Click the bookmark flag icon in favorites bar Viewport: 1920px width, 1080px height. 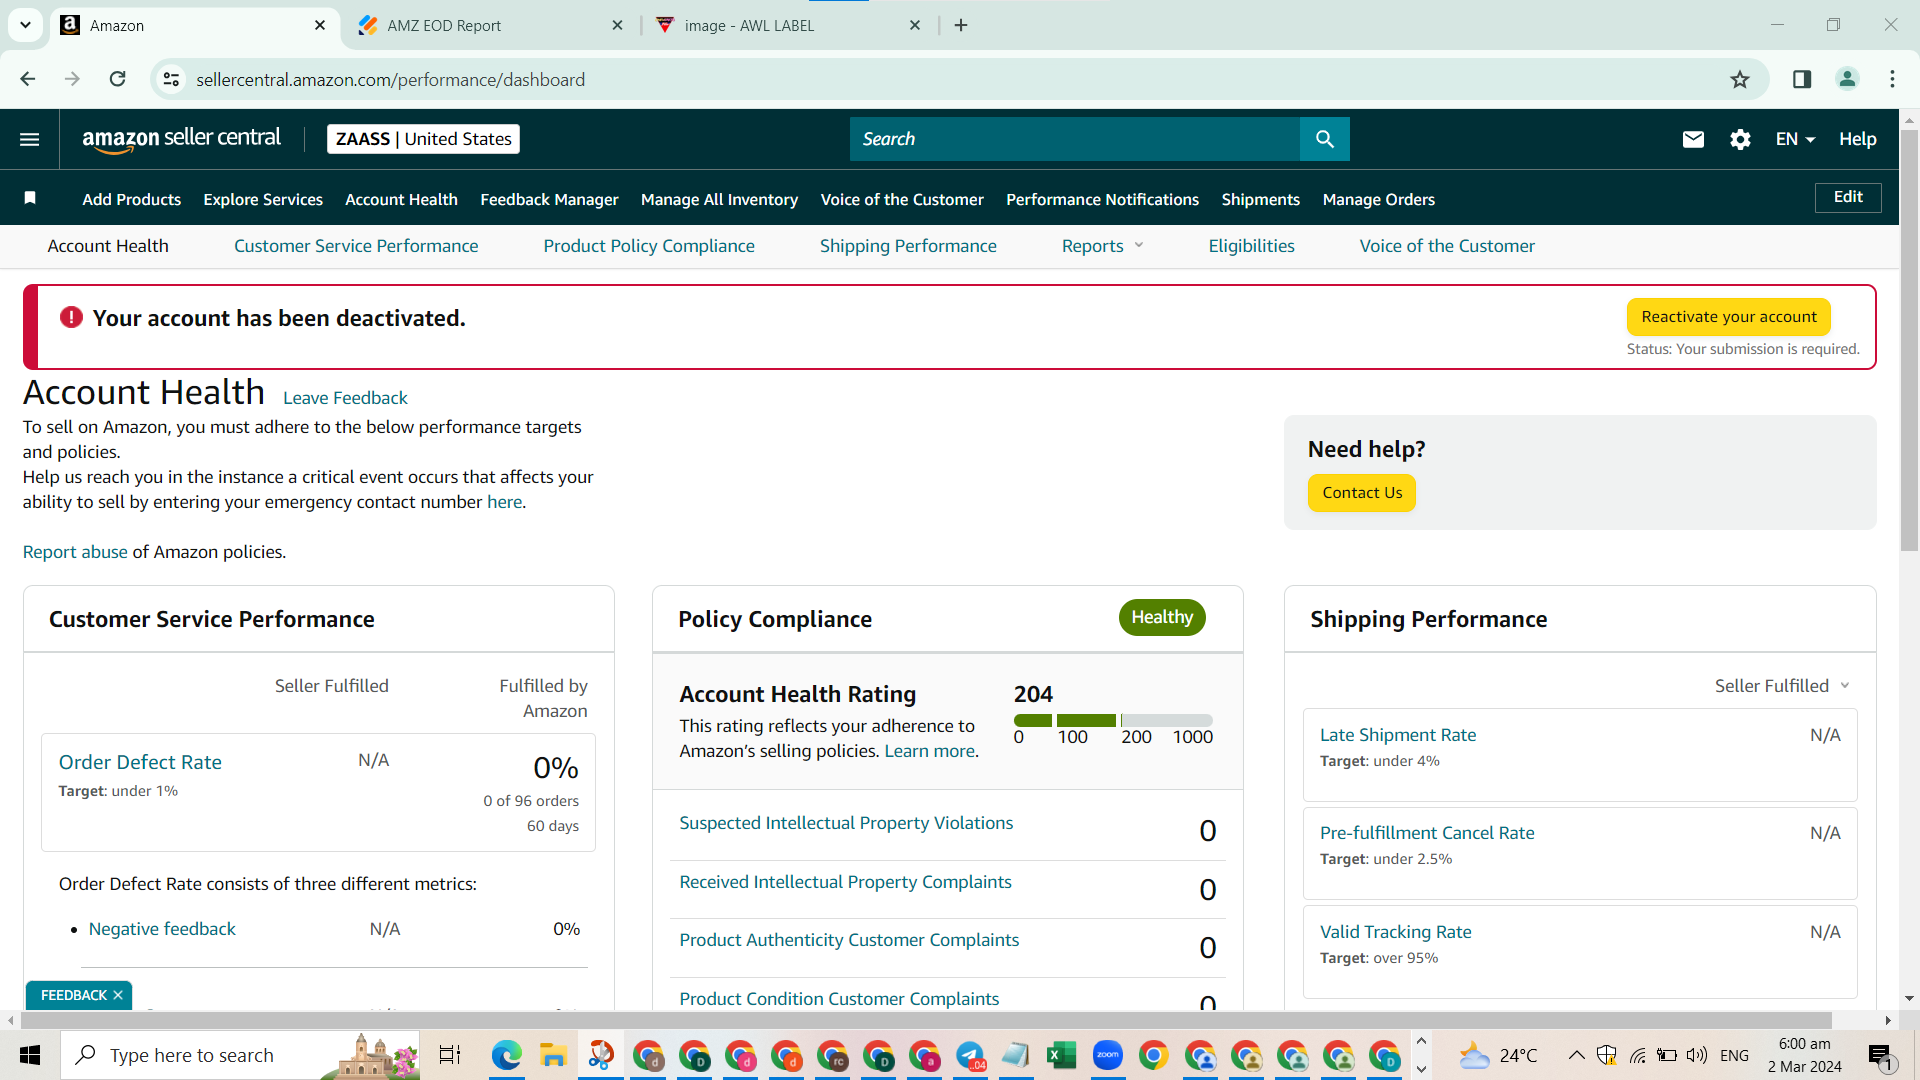click(30, 198)
